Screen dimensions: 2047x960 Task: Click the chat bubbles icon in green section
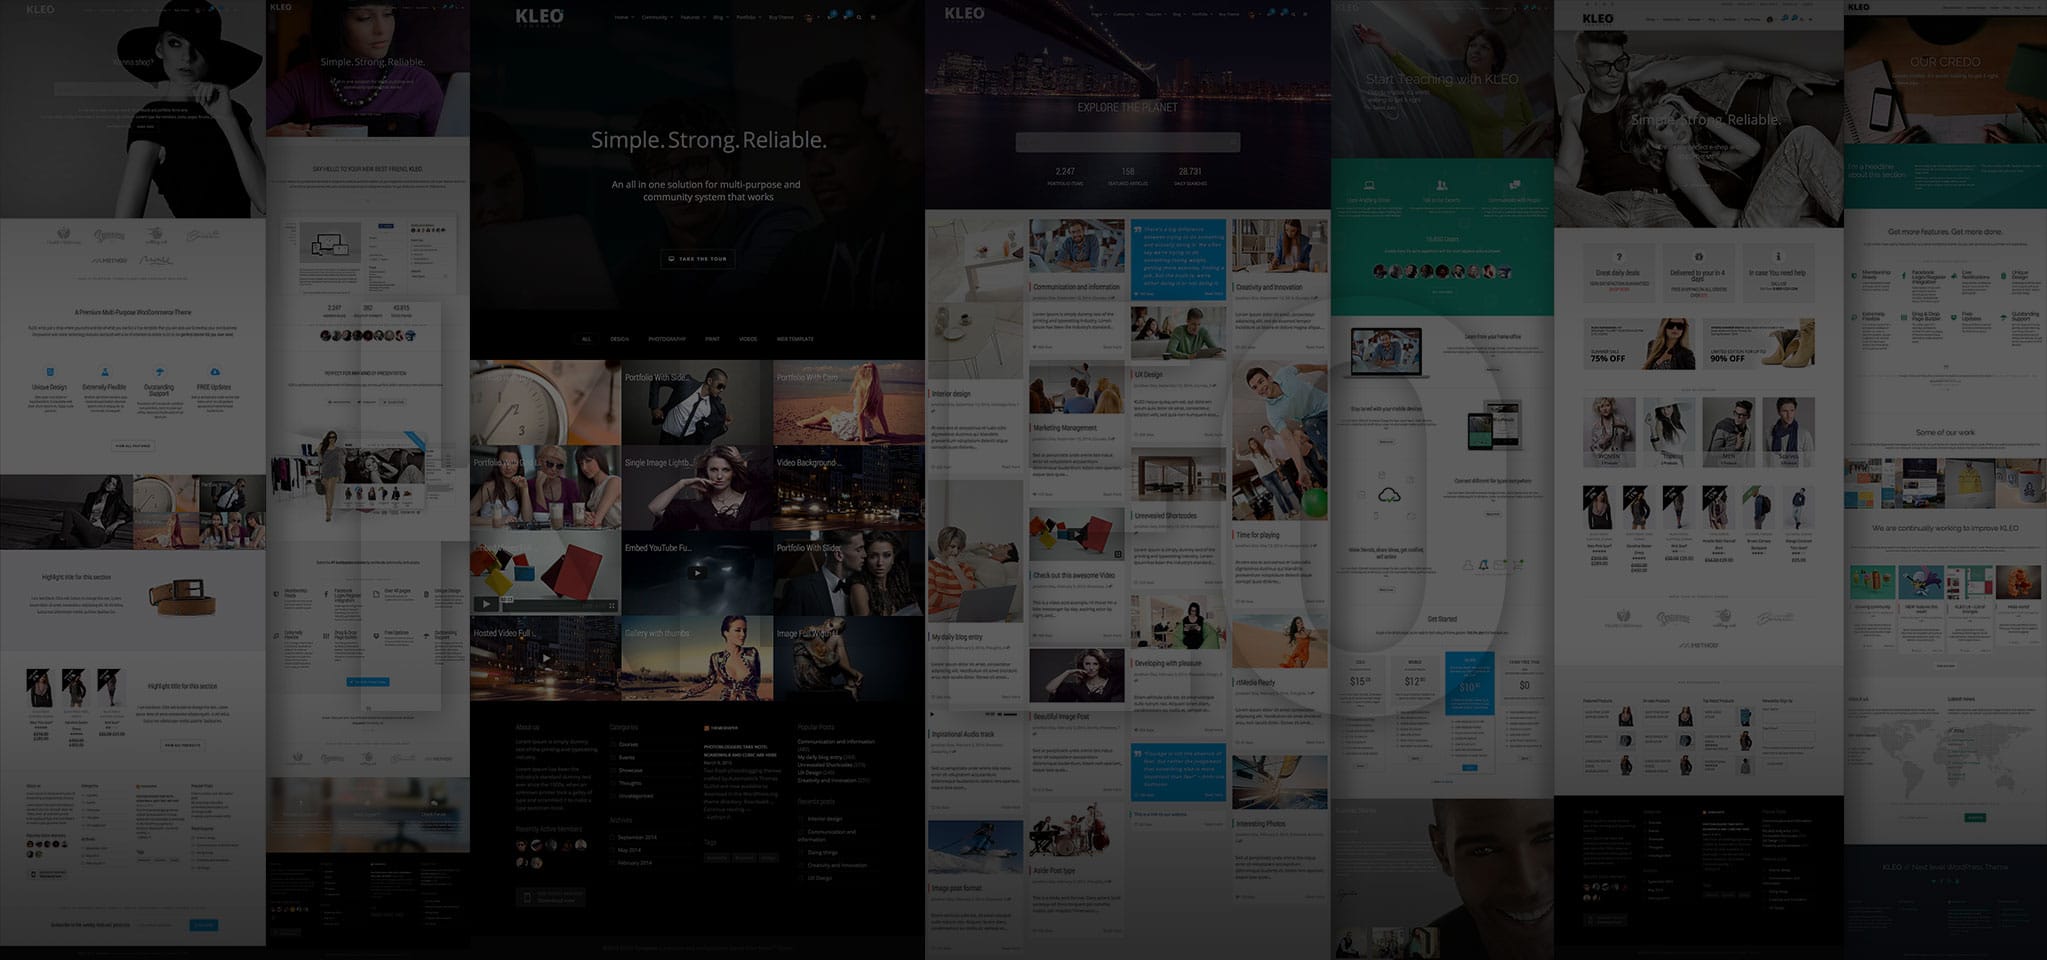click(x=1514, y=185)
